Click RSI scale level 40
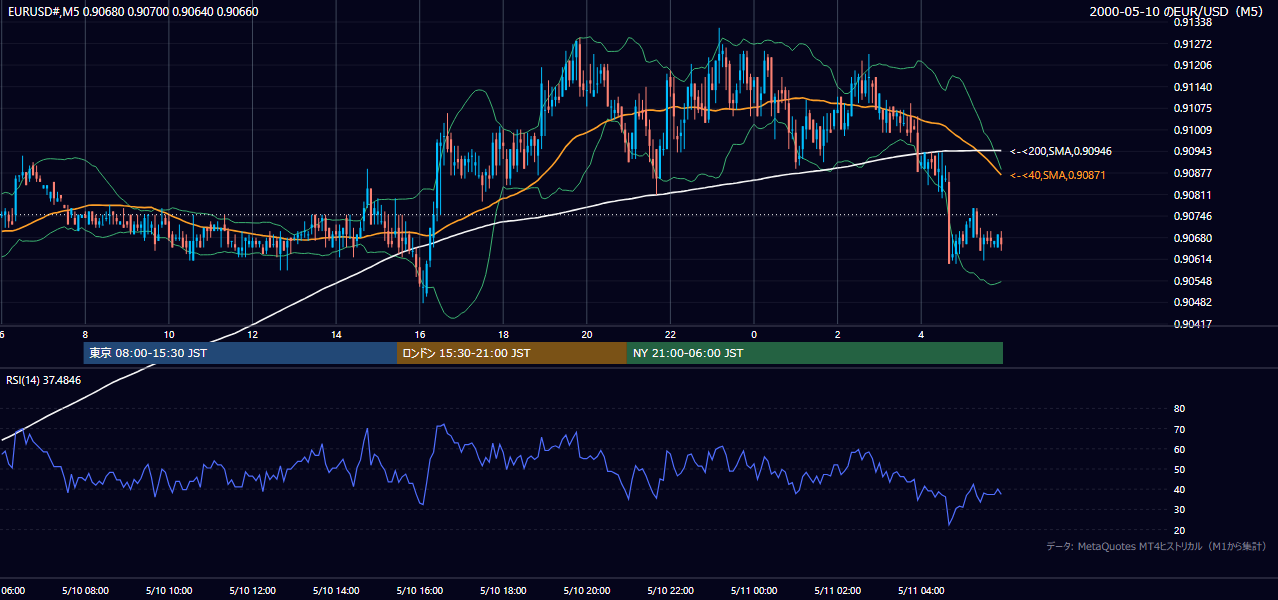1278x600 pixels. (x=1179, y=490)
